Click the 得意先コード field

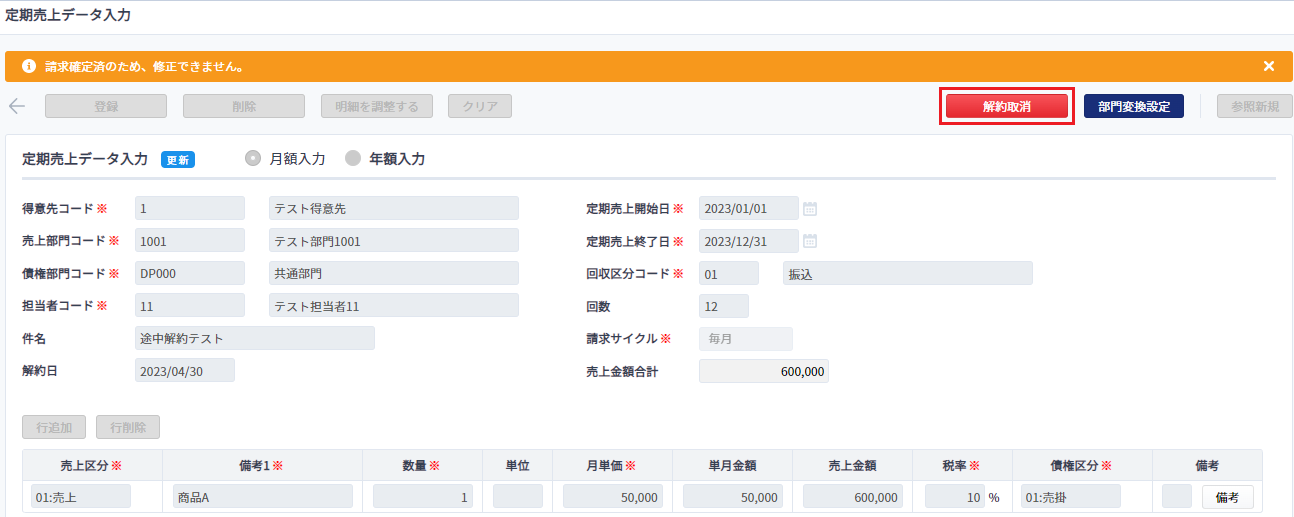pyautogui.click(x=190, y=208)
